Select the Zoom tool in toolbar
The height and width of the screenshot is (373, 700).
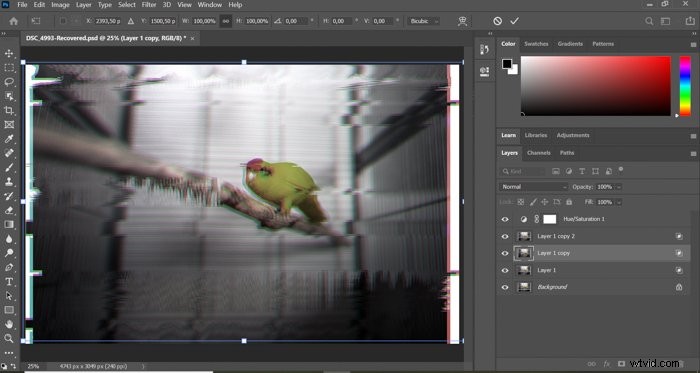(x=9, y=339)
